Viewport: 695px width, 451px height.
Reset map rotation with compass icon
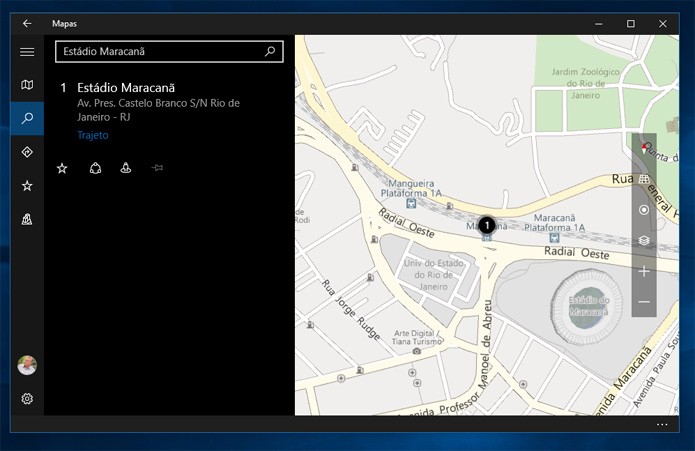pyautogui.click(x=644, y=148)
